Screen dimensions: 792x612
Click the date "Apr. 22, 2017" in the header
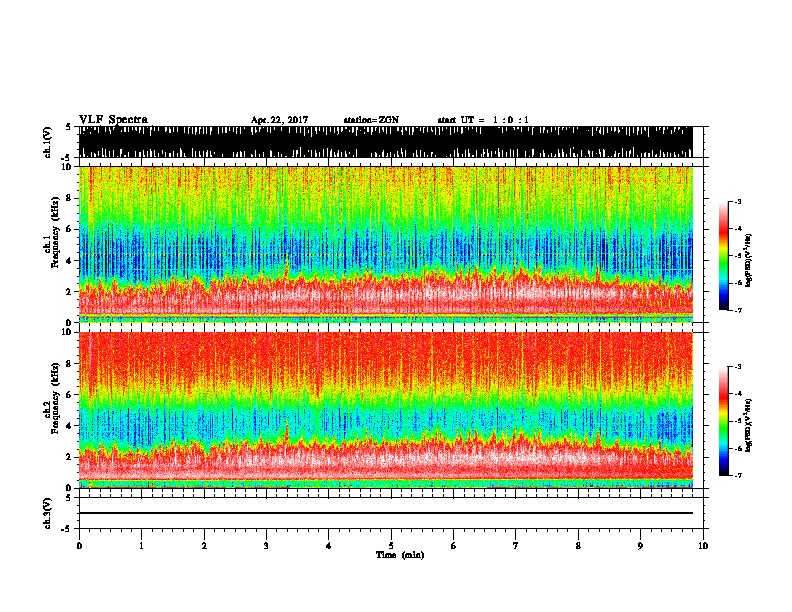point(279,120)
